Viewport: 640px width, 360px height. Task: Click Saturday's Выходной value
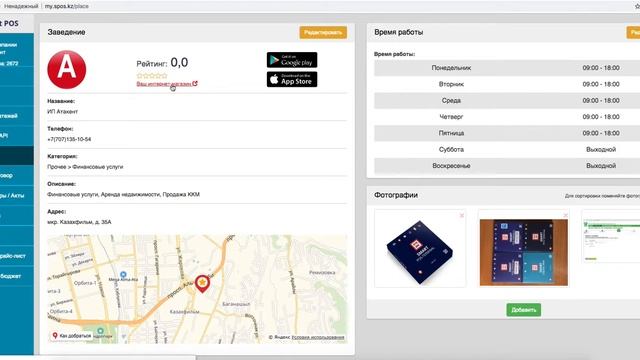(601, 149)
